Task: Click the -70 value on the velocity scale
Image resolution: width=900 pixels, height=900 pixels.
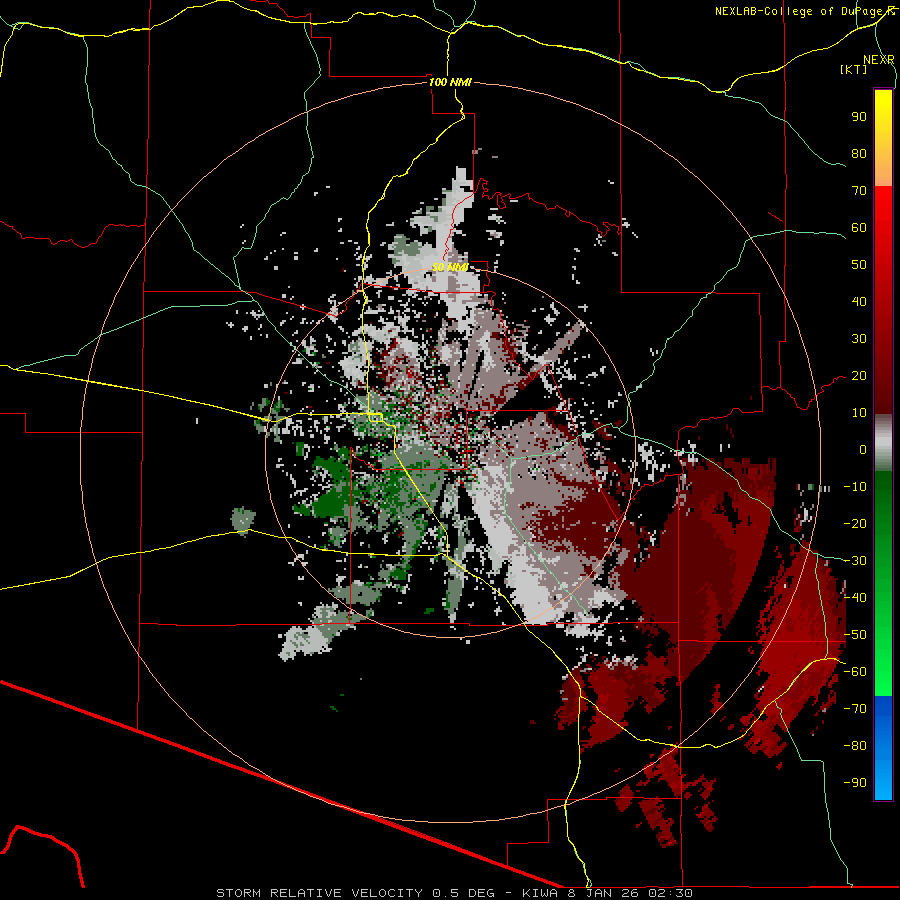Action: (855, 709)
